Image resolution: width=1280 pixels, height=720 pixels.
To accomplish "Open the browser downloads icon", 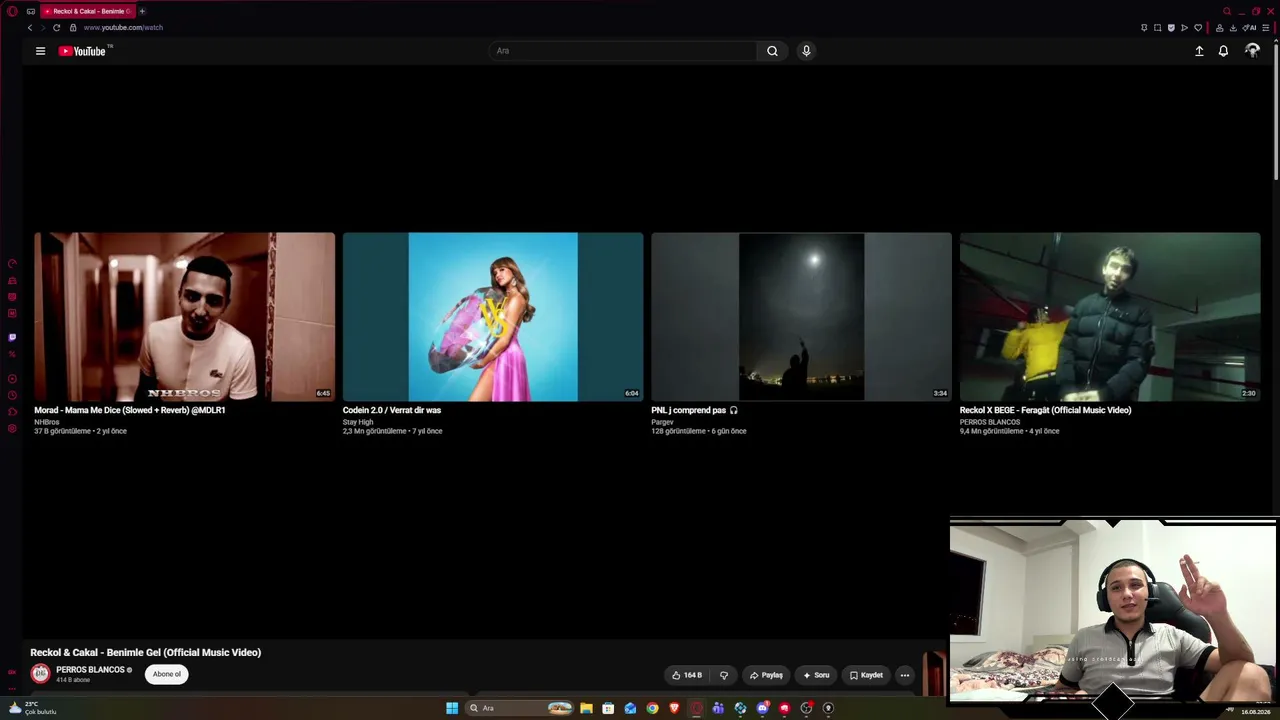I will point(1233,28).
